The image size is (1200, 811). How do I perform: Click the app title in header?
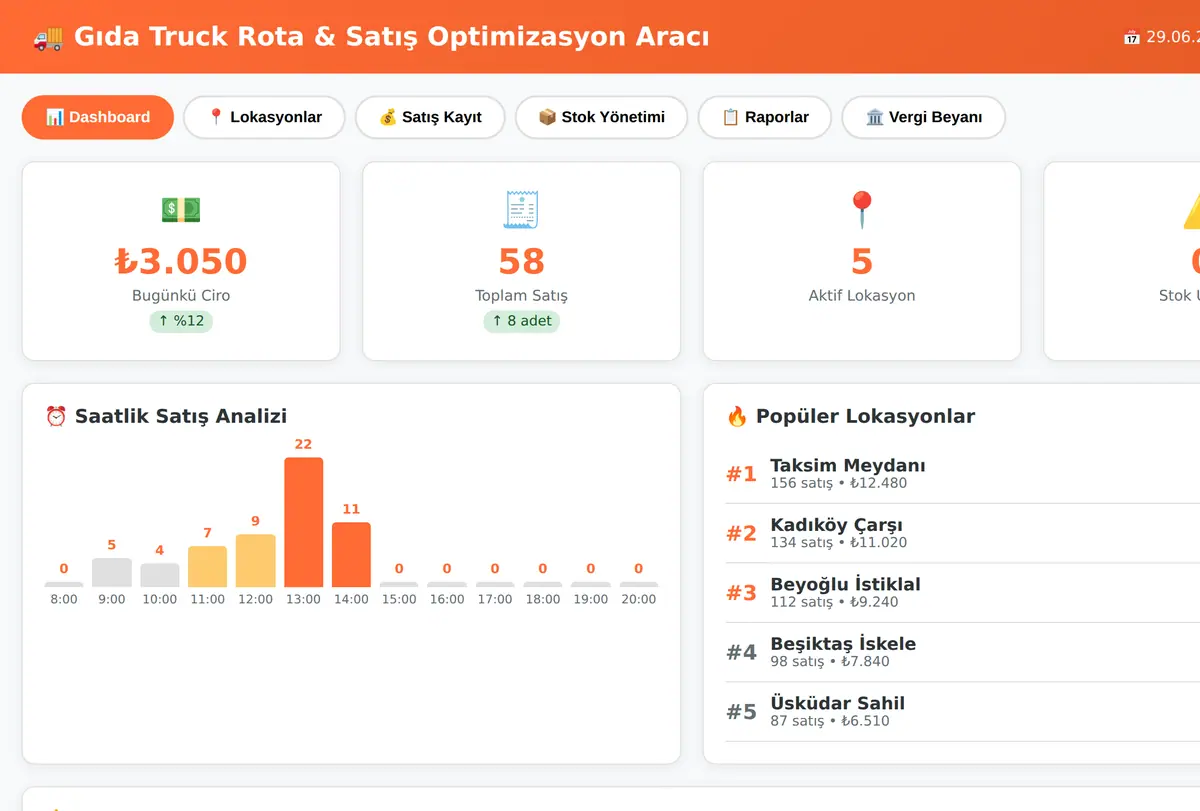[x=392, y=37]
